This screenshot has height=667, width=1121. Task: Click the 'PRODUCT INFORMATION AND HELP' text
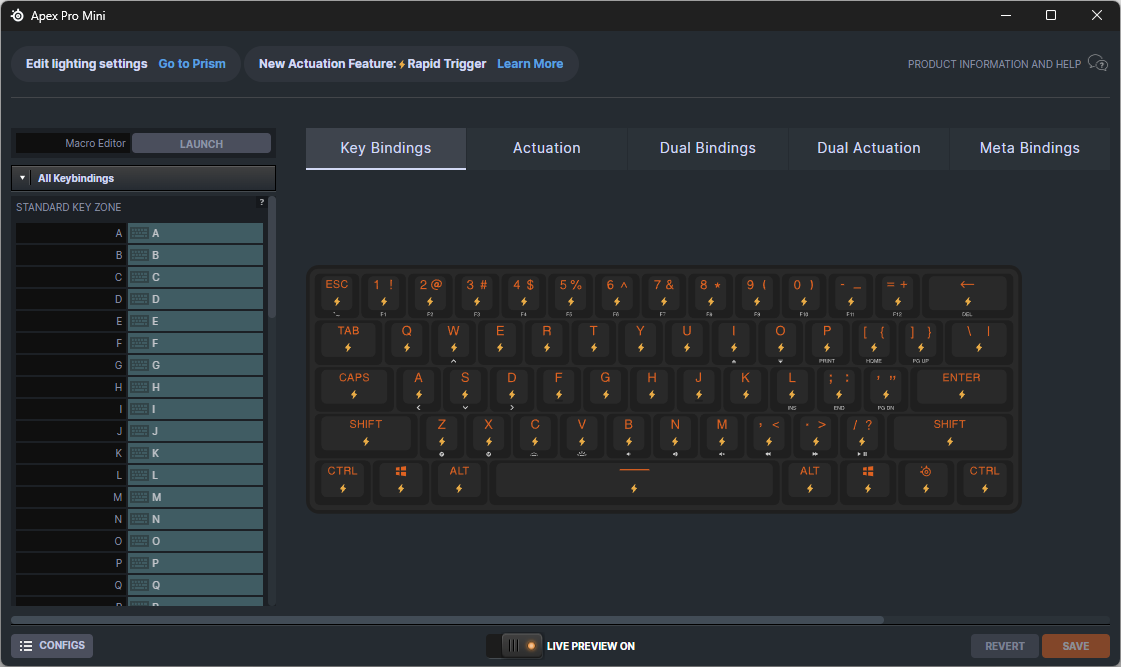pyautogui.click(x=994, y=64)
